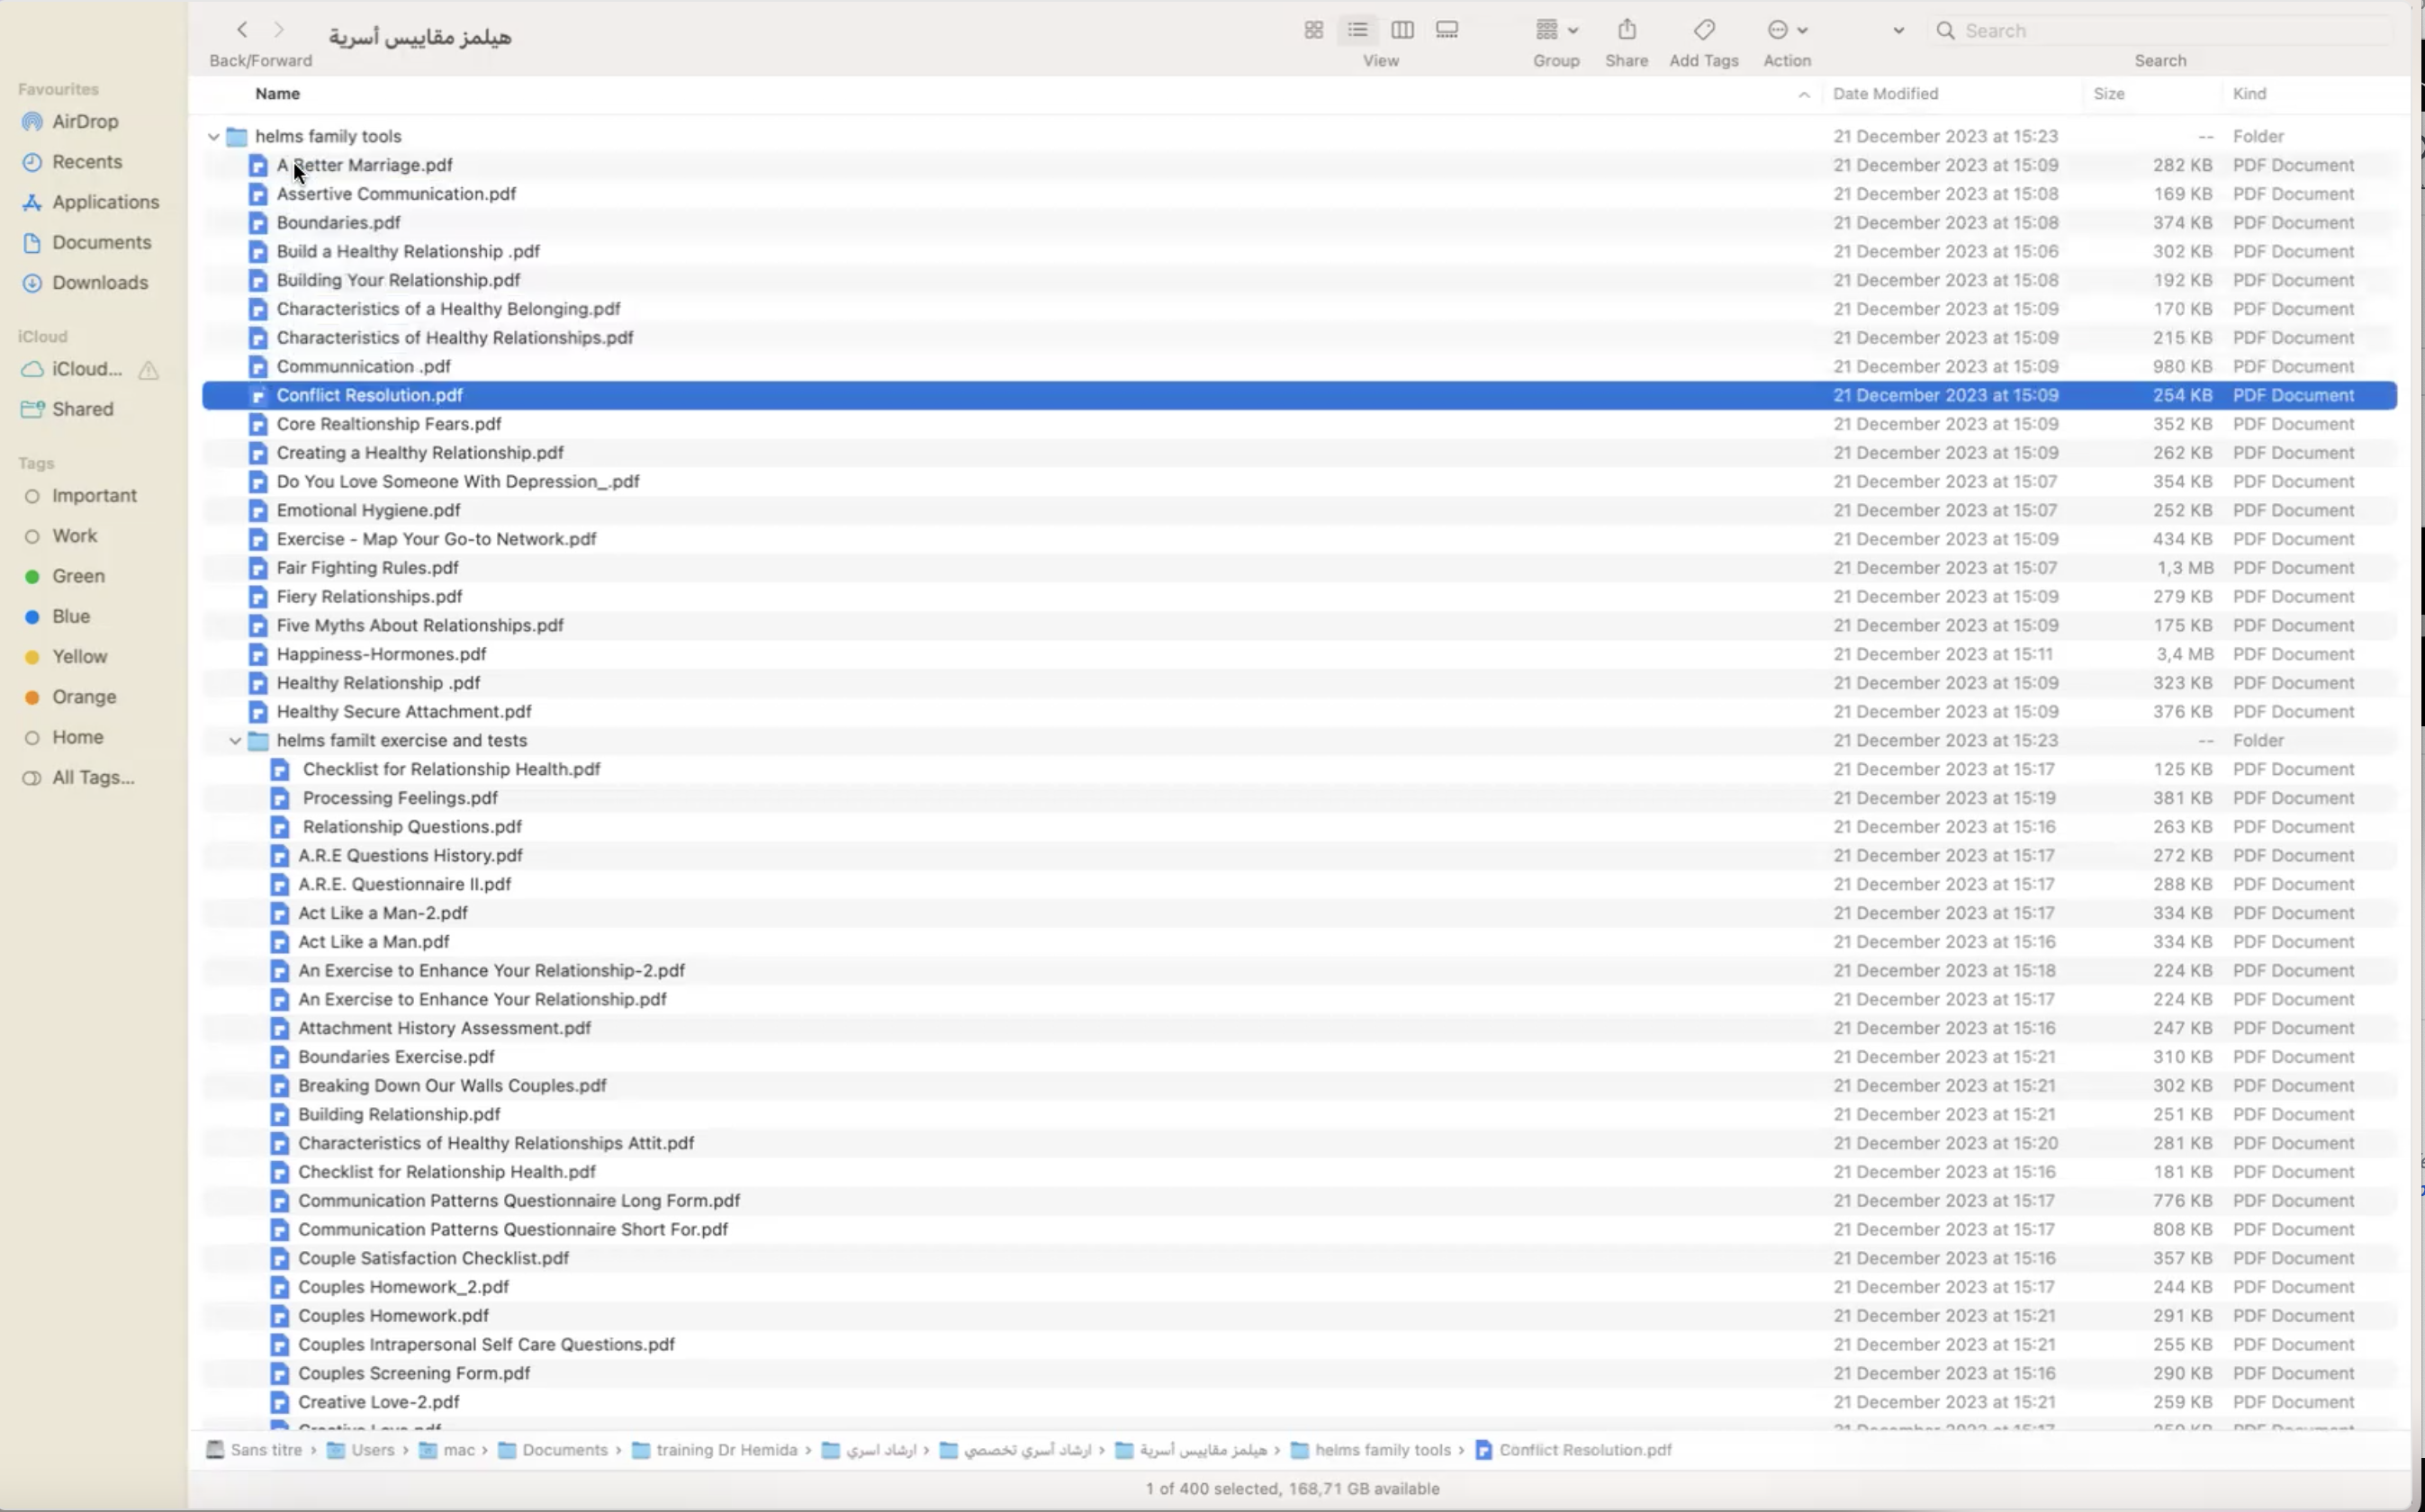The image size is (2425, 1512).
Task: Open Downloads from the sidebar
Action: 99,283
